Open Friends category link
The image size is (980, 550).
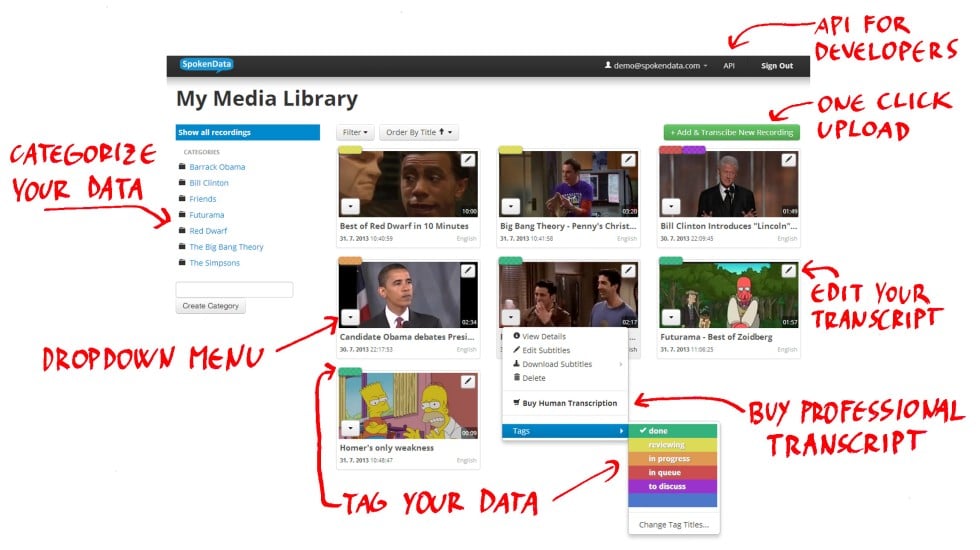[202, 199]
